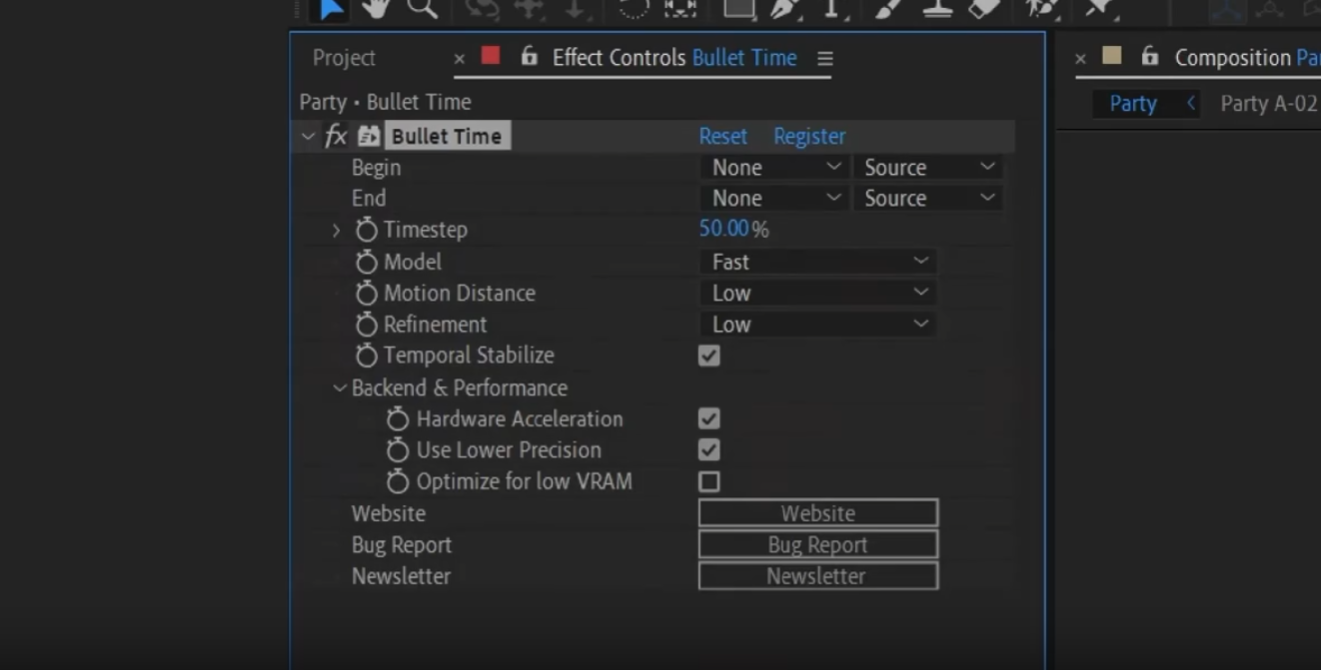The width and height of the screenshot is (1321, 670).
Task: Click the Timestep stopwatch icon
Action: click(367, 230)
